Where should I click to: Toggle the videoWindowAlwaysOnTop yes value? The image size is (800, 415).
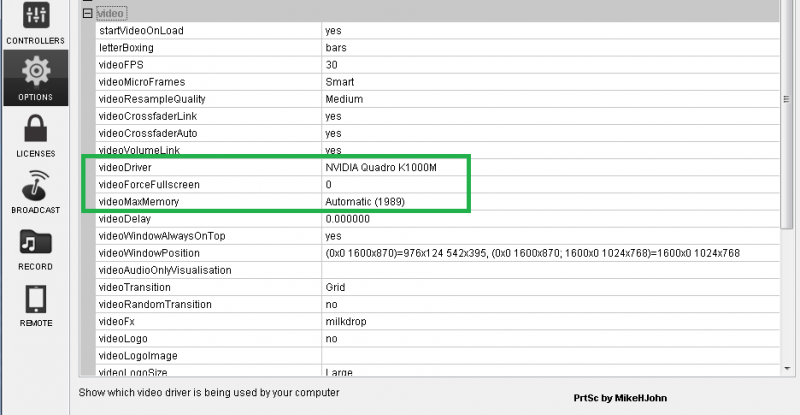(333, 236)
